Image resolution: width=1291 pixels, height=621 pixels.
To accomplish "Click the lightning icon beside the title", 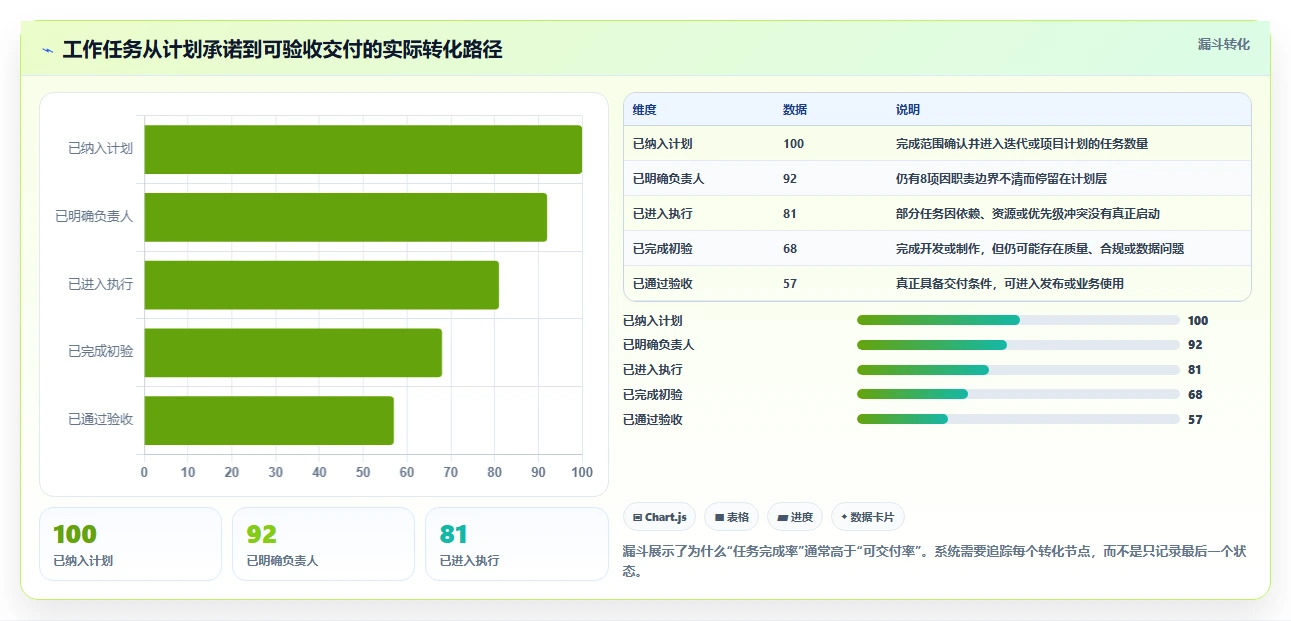I will (47, 50).
